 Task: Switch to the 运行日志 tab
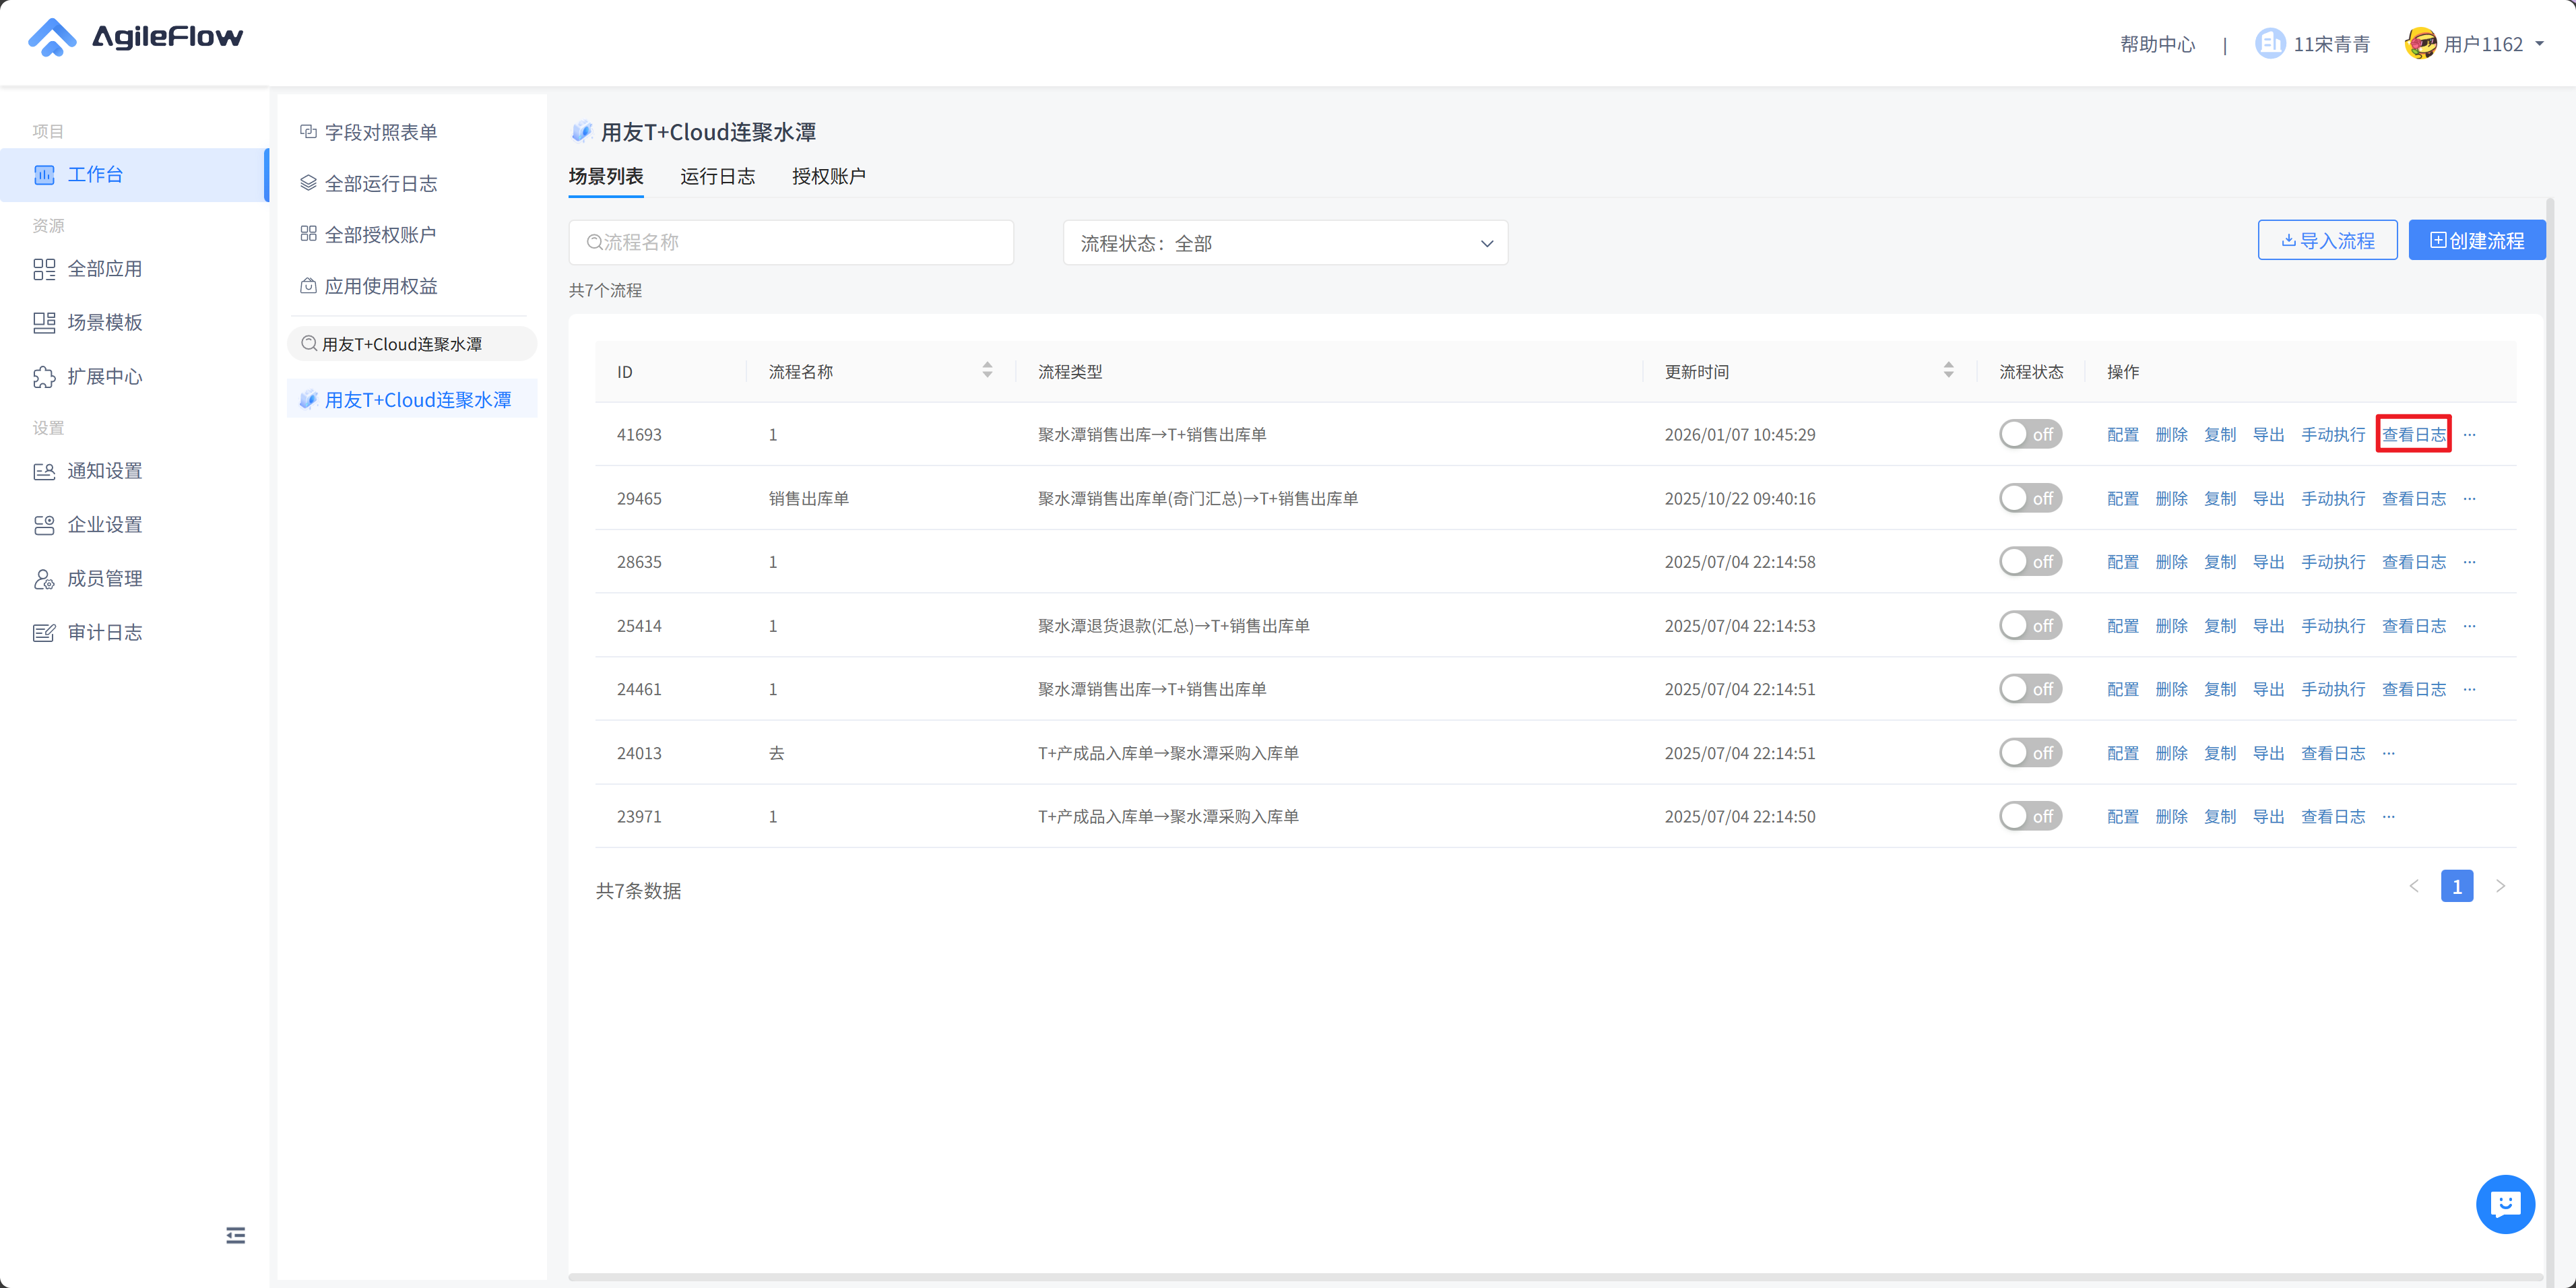(717, 176)
